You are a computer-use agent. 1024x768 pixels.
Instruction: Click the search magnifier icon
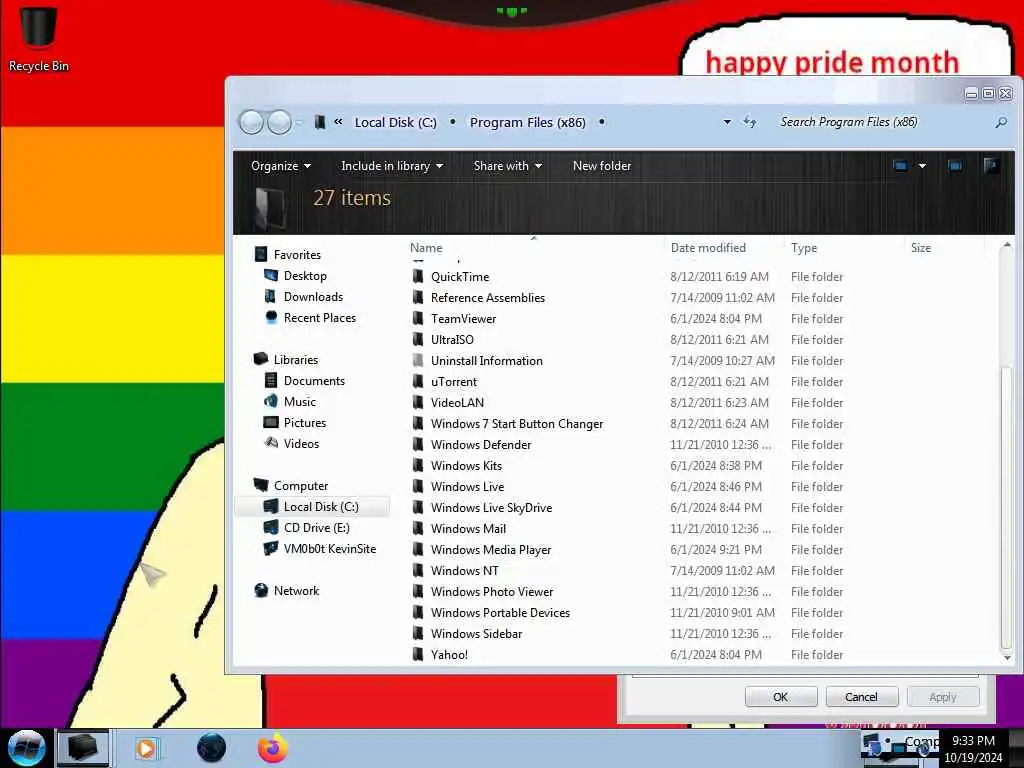pyautogui.click(x=1000, y=122)
